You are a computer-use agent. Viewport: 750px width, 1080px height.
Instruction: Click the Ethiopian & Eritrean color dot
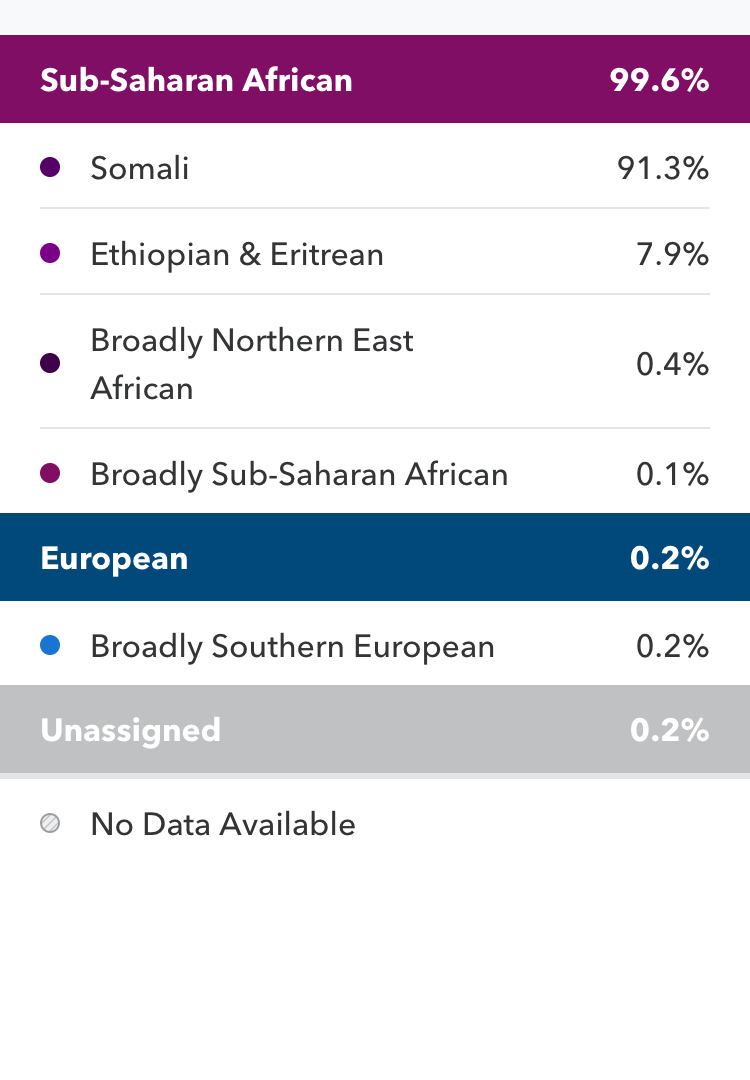point(50,254)
